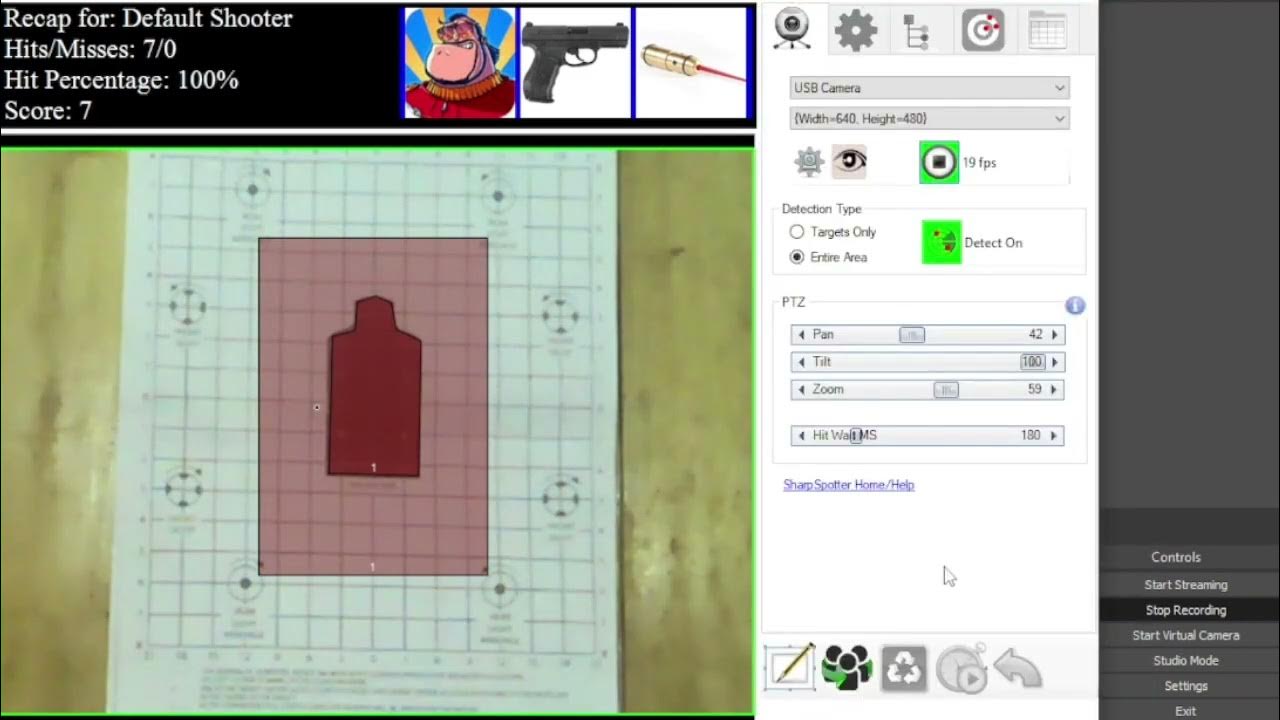Image resolution: width=1280 pixels, height=720 pixels.
Task: Click the green stop camera button
Action: 939,162
